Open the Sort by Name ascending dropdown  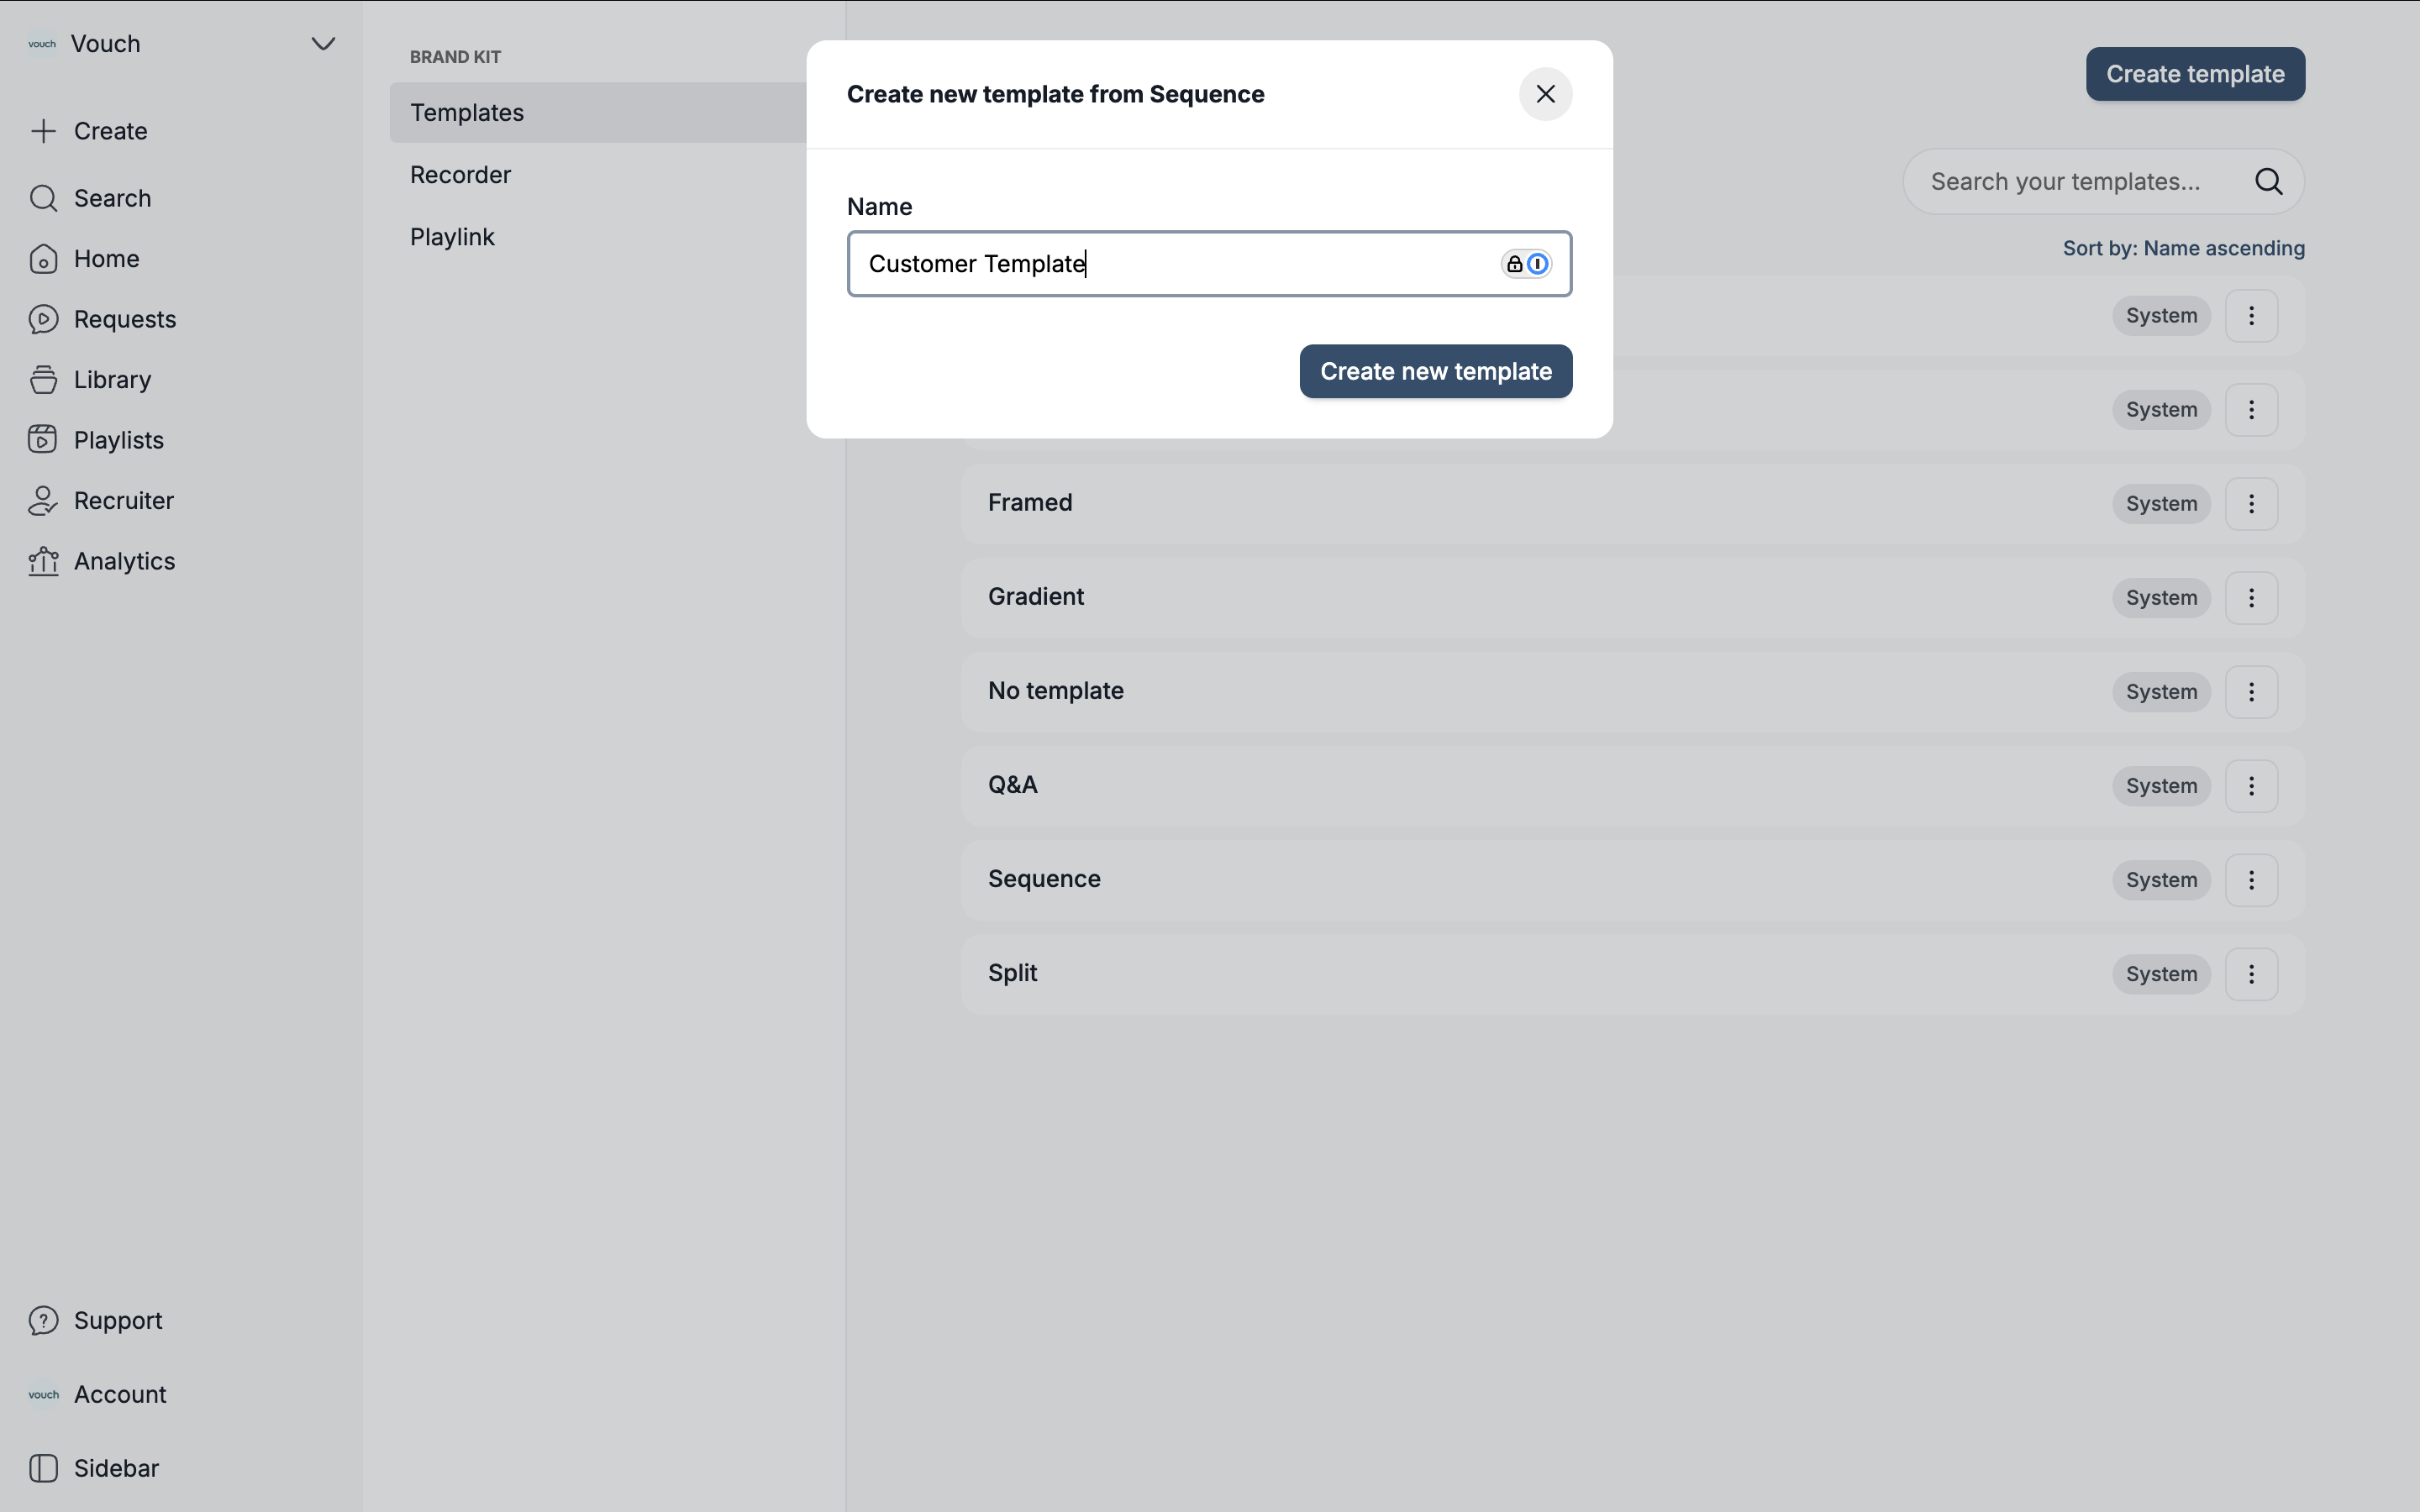point(2183,248)
